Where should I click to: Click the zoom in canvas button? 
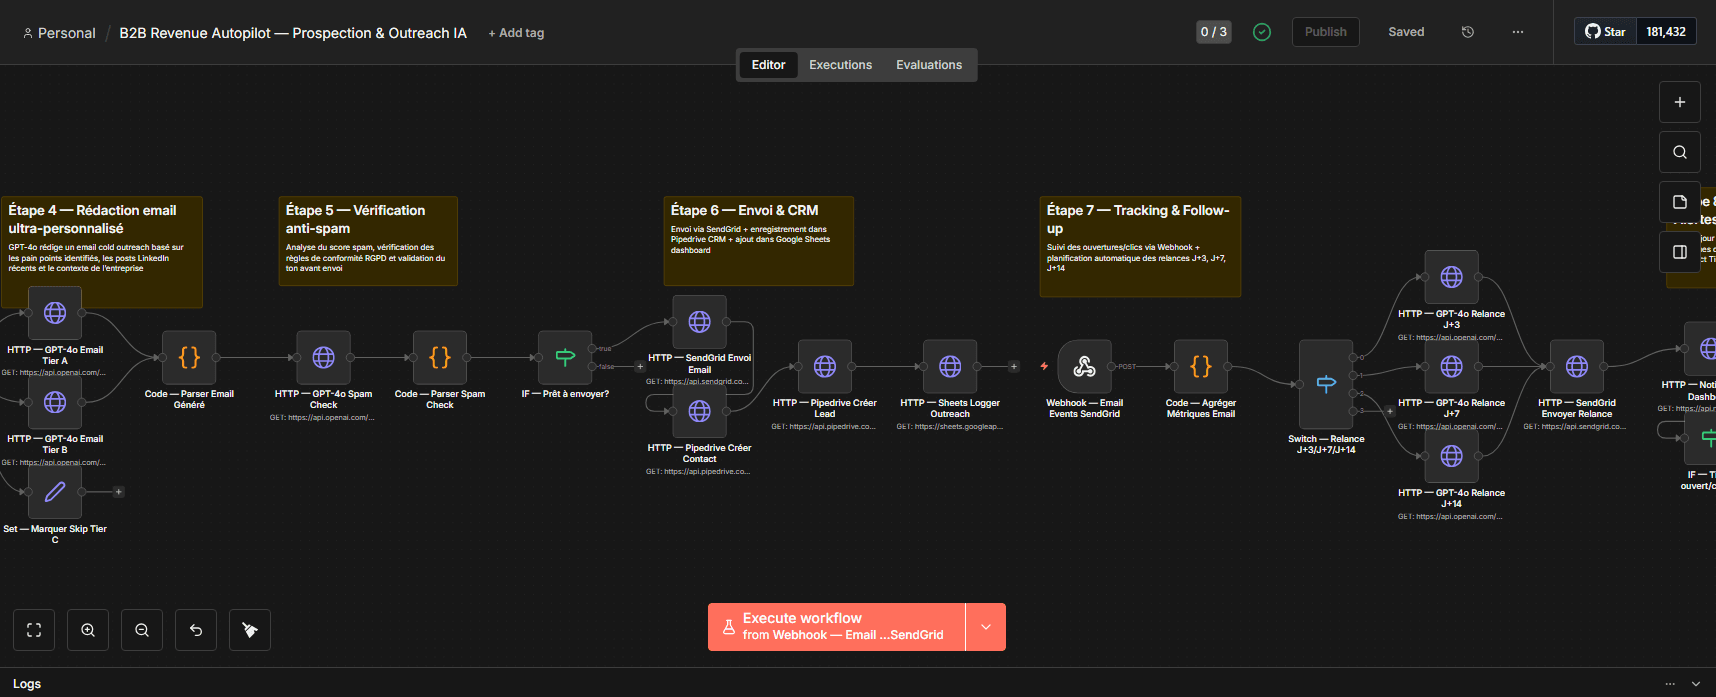pyautogui.click(x=88, y=630)
